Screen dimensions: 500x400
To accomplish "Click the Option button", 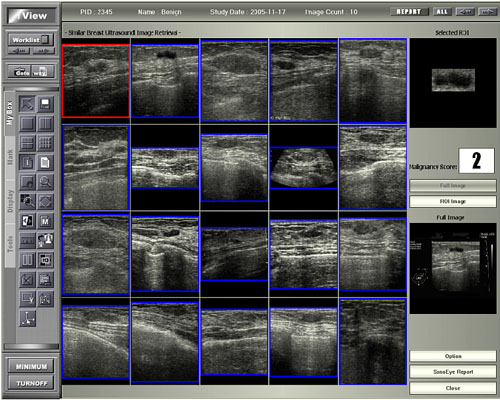I will (453, 356).
